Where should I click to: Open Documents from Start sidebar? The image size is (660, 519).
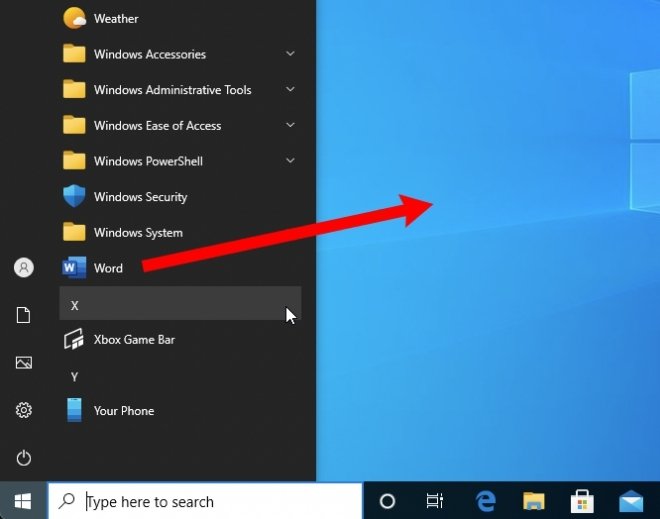[24, 315]
